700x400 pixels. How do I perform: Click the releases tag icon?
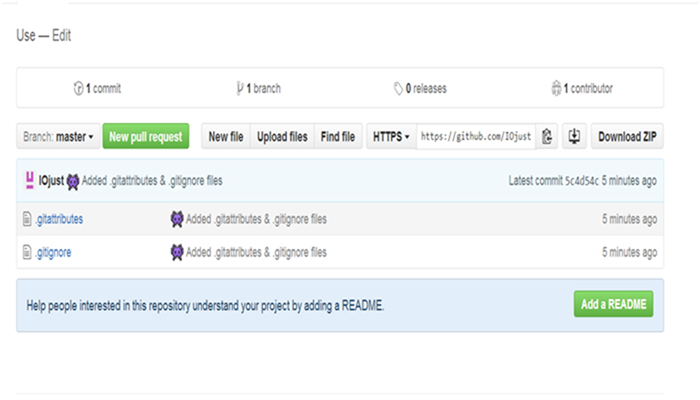[398, 88]
